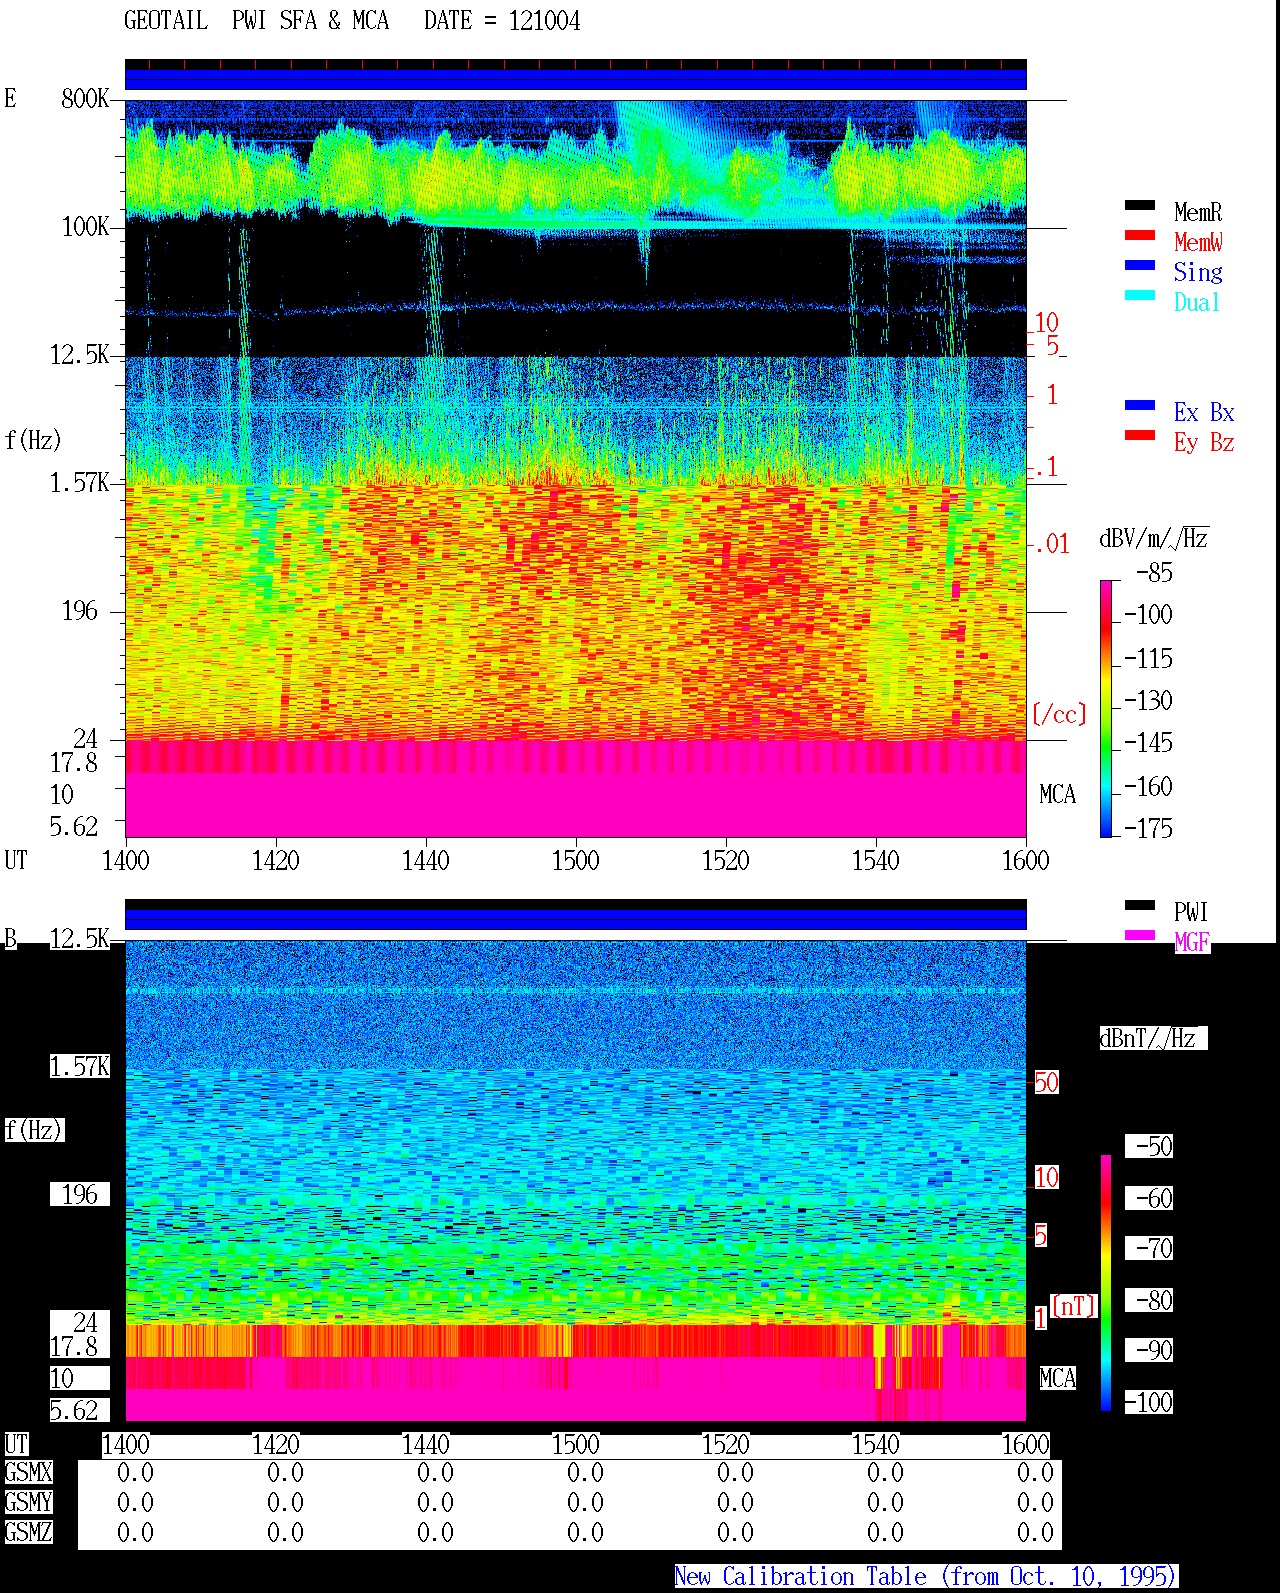Click the [/cc] density unit label
Image resolution: width=1280 pixels, height=1593 pixels.
pyautogui.click(x=1059, y=714)
